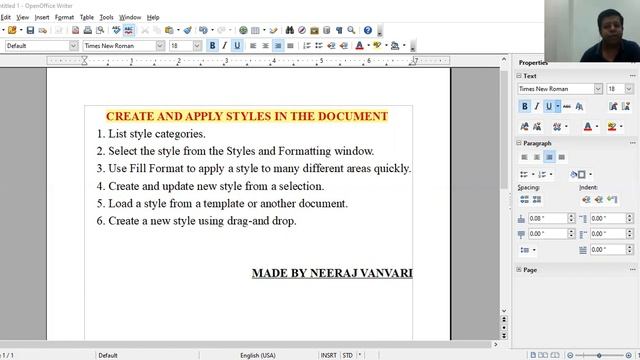Click the Print file directly icon
Screen dimensions: 640x360
point(87,30)
